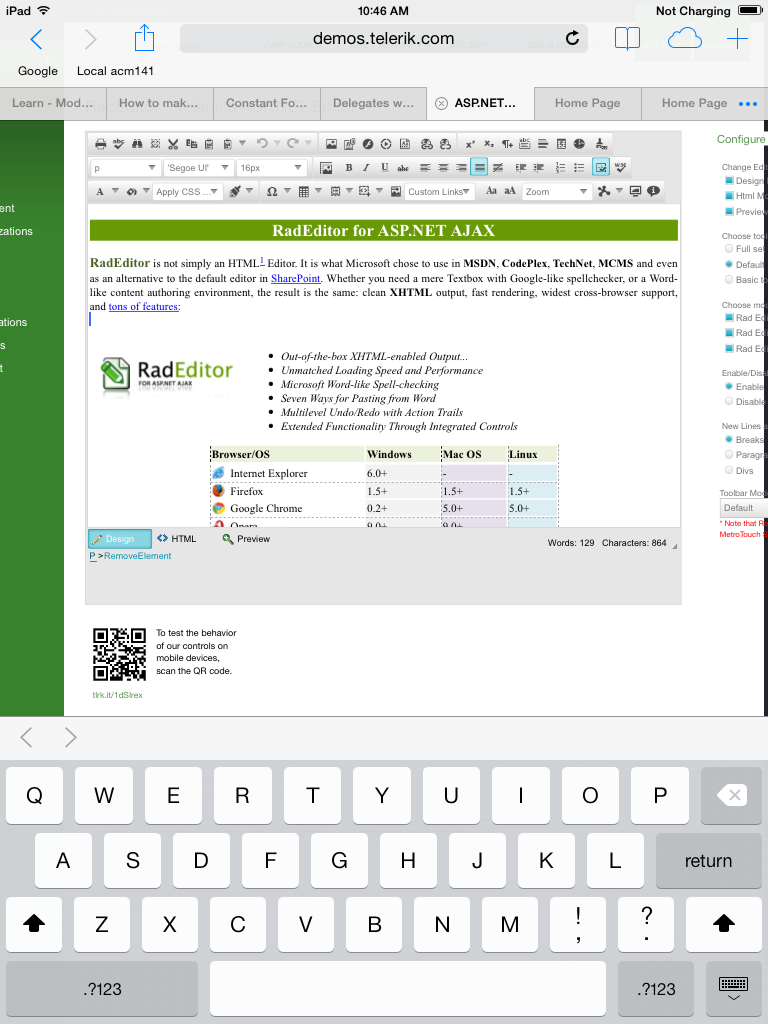
Task: Align text left
Action: (x=425, y=168)
